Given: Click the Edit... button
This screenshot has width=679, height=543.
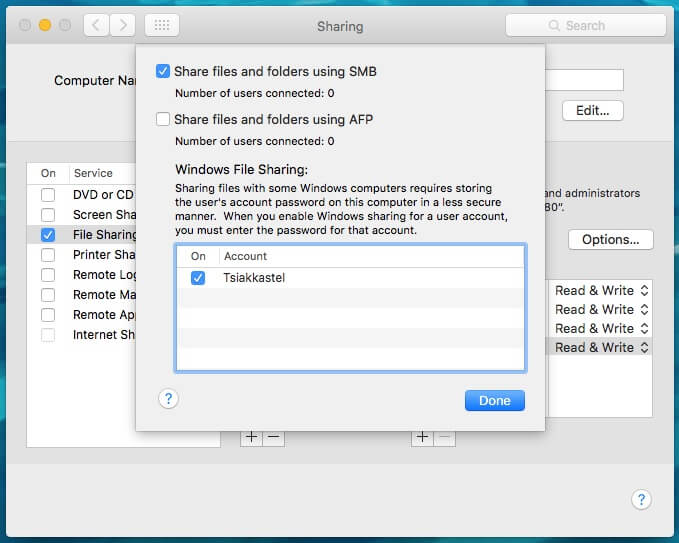Looking at the screenshot, I should [592, 110].
